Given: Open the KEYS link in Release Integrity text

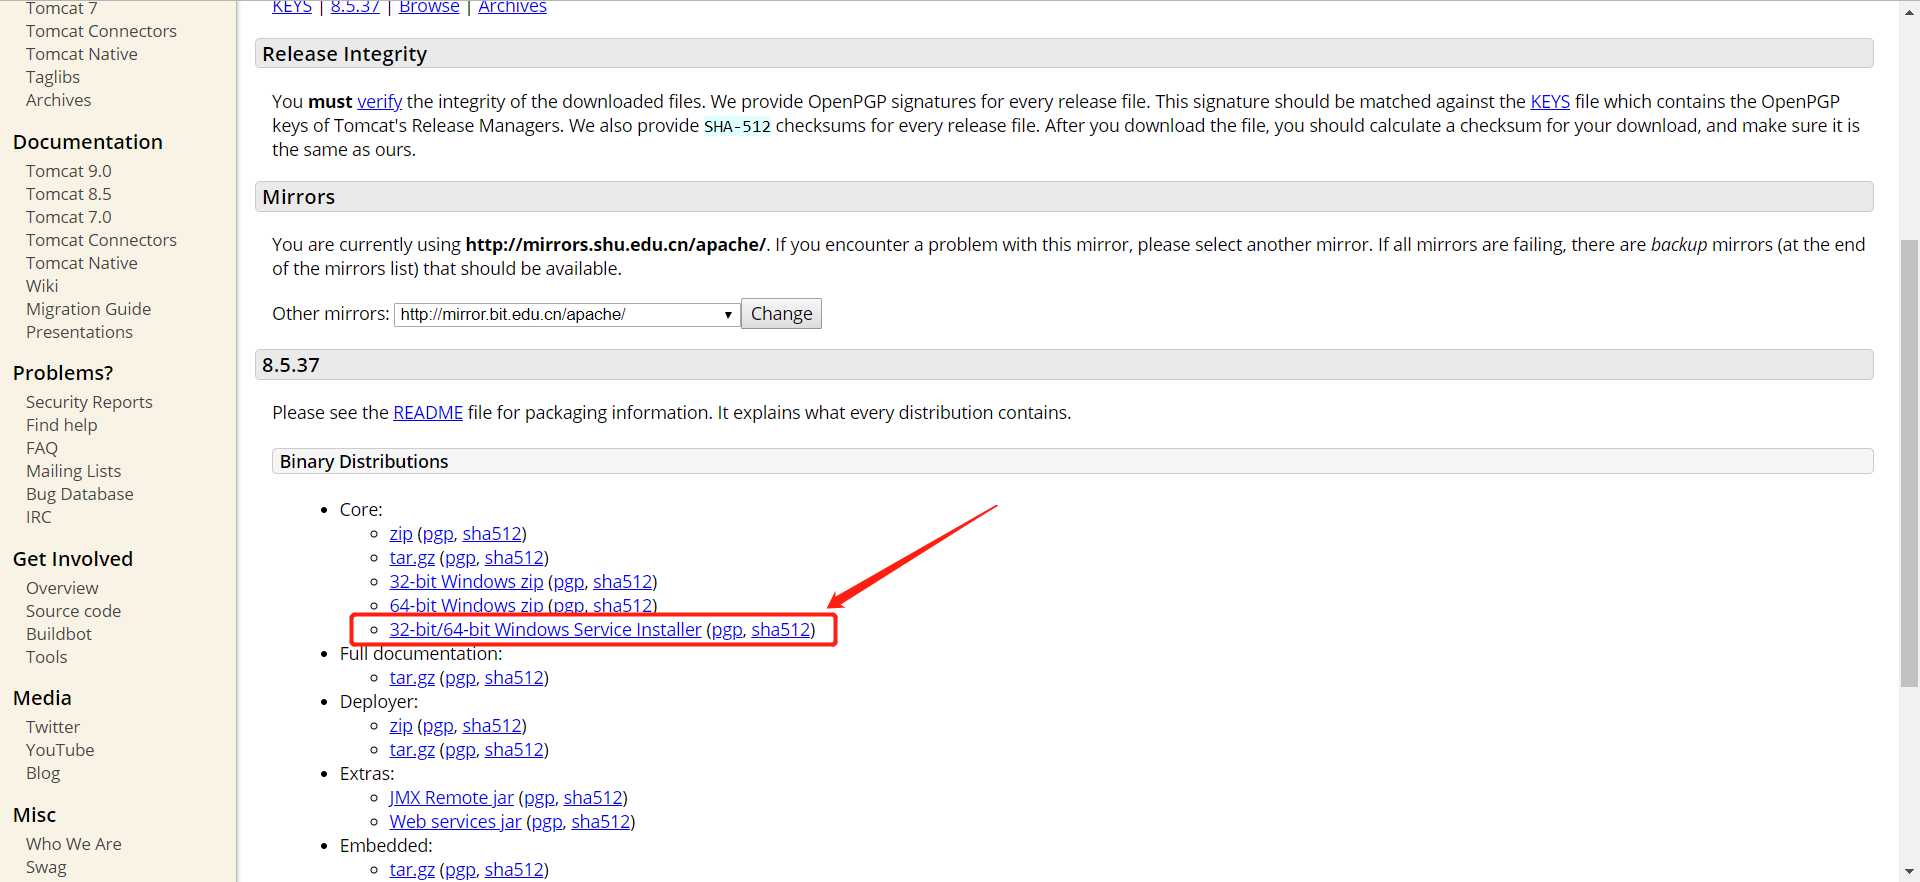Looking at the screenshot, I should (1550, 101).
